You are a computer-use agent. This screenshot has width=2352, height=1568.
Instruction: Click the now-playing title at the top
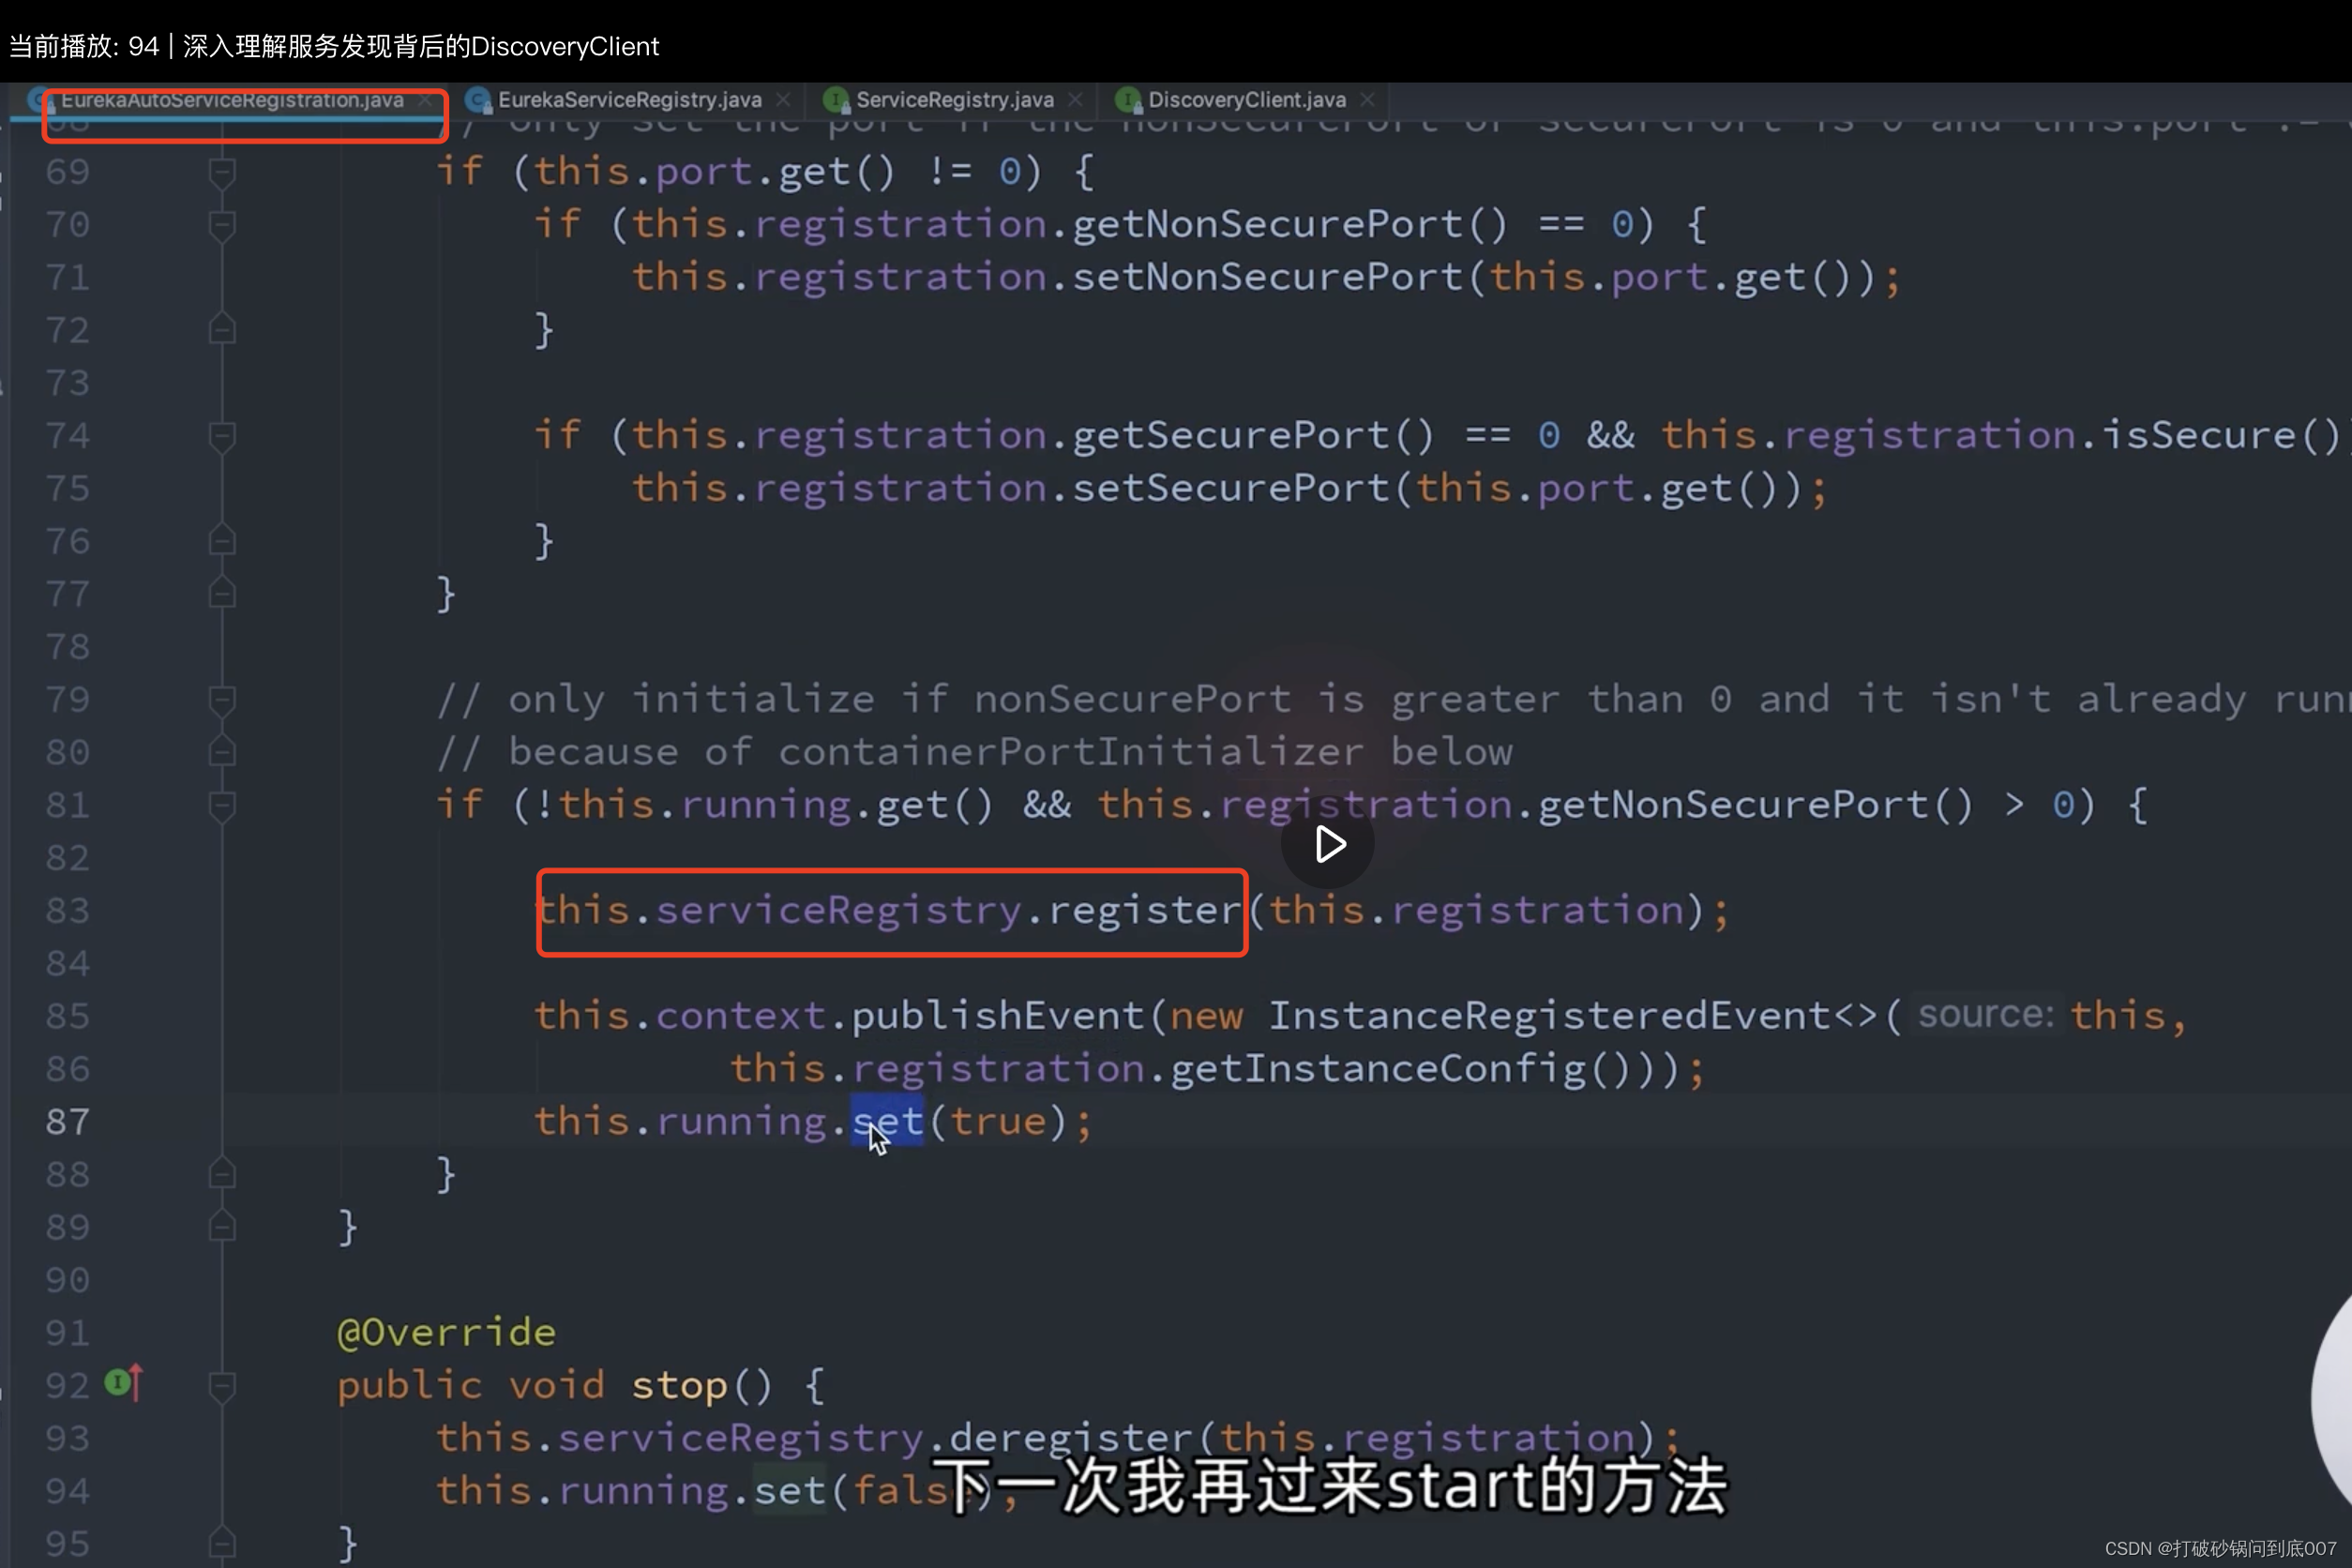334,47
